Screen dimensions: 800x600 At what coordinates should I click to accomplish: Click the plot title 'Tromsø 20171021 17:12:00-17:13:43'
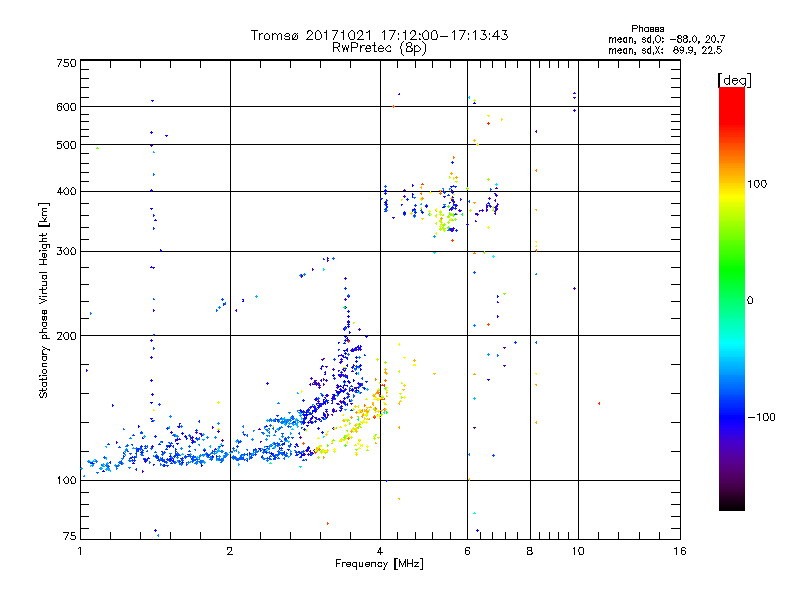(x=379, y=35)
